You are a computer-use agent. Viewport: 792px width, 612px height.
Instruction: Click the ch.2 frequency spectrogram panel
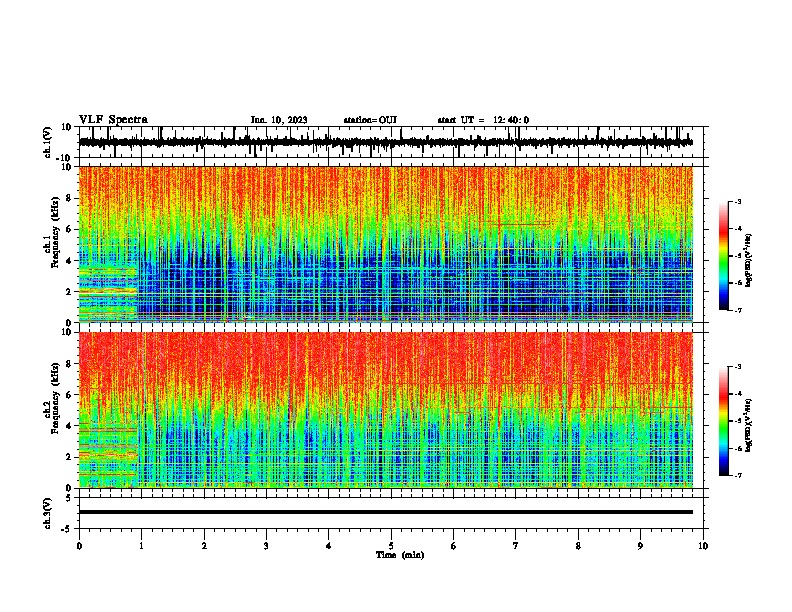coord(385,410)
